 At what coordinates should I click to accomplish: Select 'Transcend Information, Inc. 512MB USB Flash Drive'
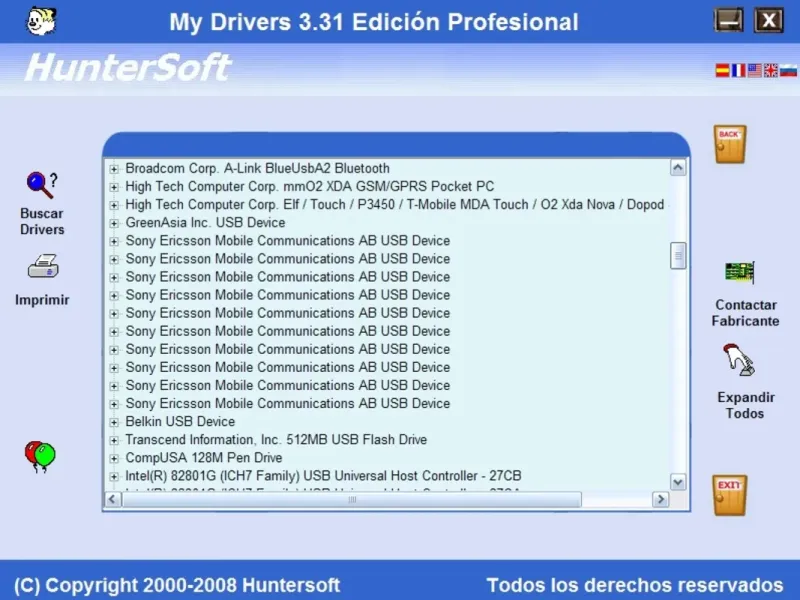(x=276, y=439)
